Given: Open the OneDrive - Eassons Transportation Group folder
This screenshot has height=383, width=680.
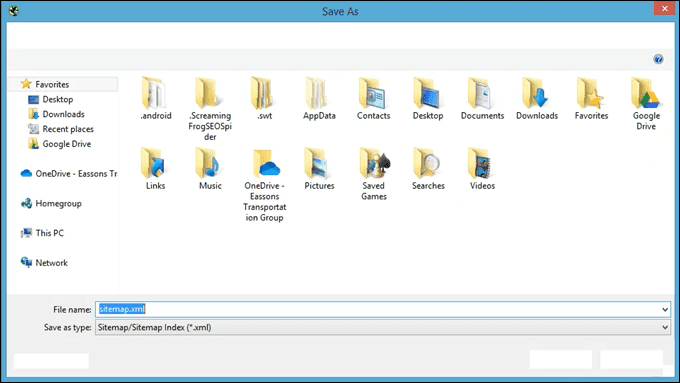Looking at the screenshot, I should 264,184.
